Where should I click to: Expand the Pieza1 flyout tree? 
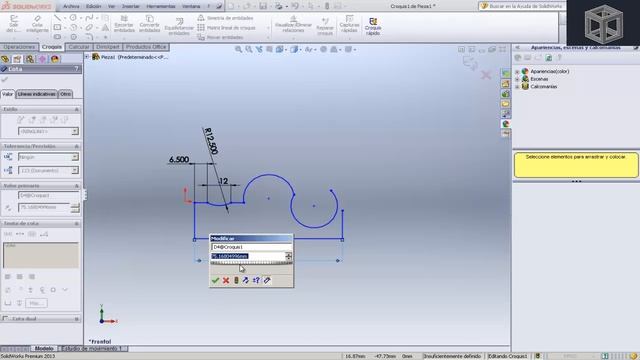point(87,57)
